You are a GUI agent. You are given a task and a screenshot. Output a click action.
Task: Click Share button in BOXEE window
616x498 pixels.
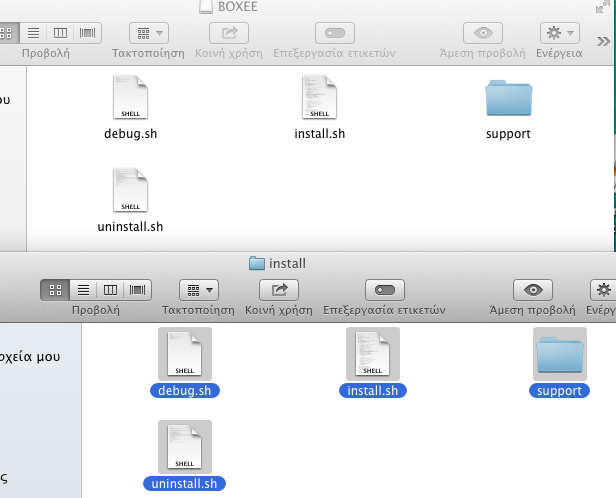point(229,33)
